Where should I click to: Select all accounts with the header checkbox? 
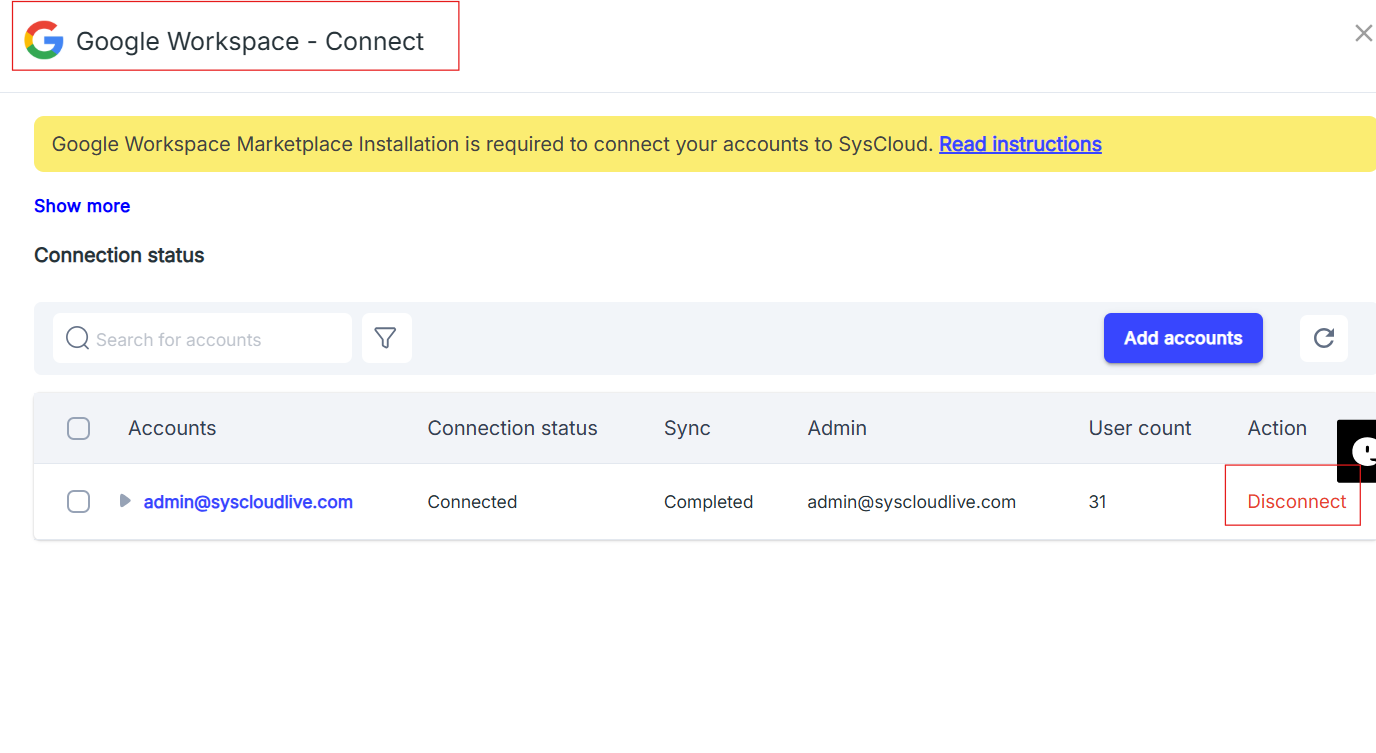[x=78, y=428]
